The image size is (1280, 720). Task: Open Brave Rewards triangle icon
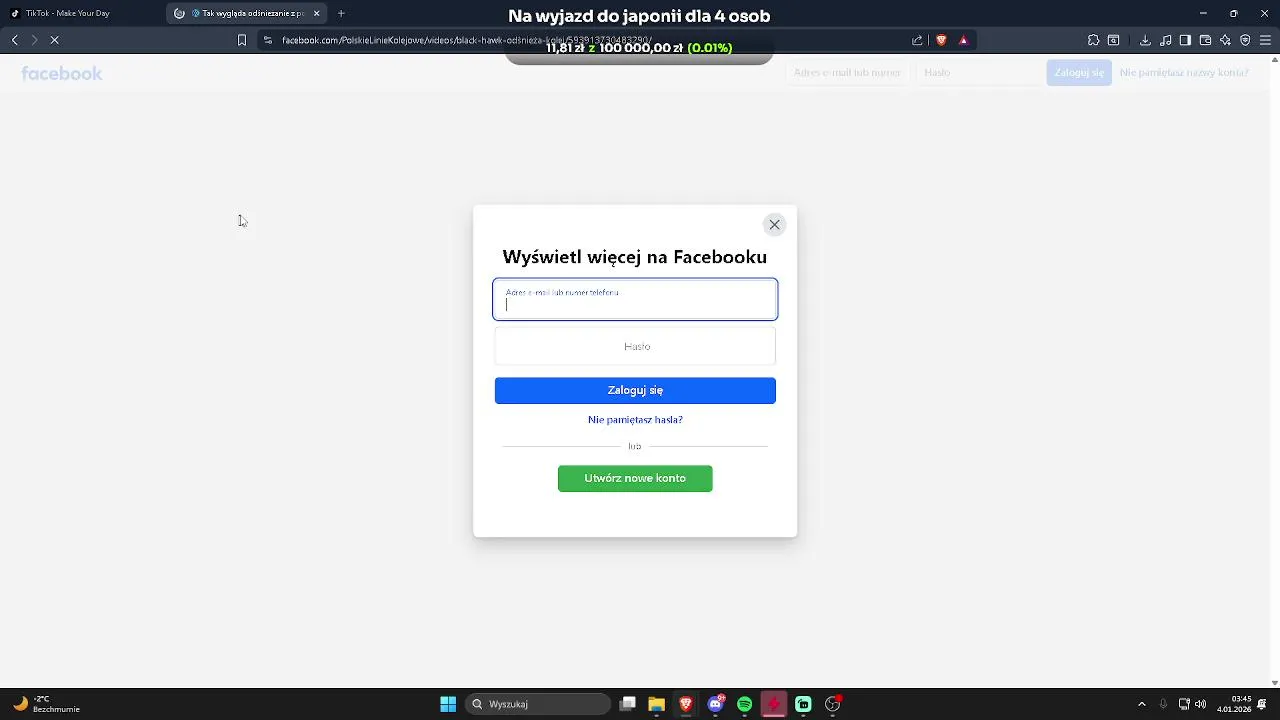(x=963, y=40)
